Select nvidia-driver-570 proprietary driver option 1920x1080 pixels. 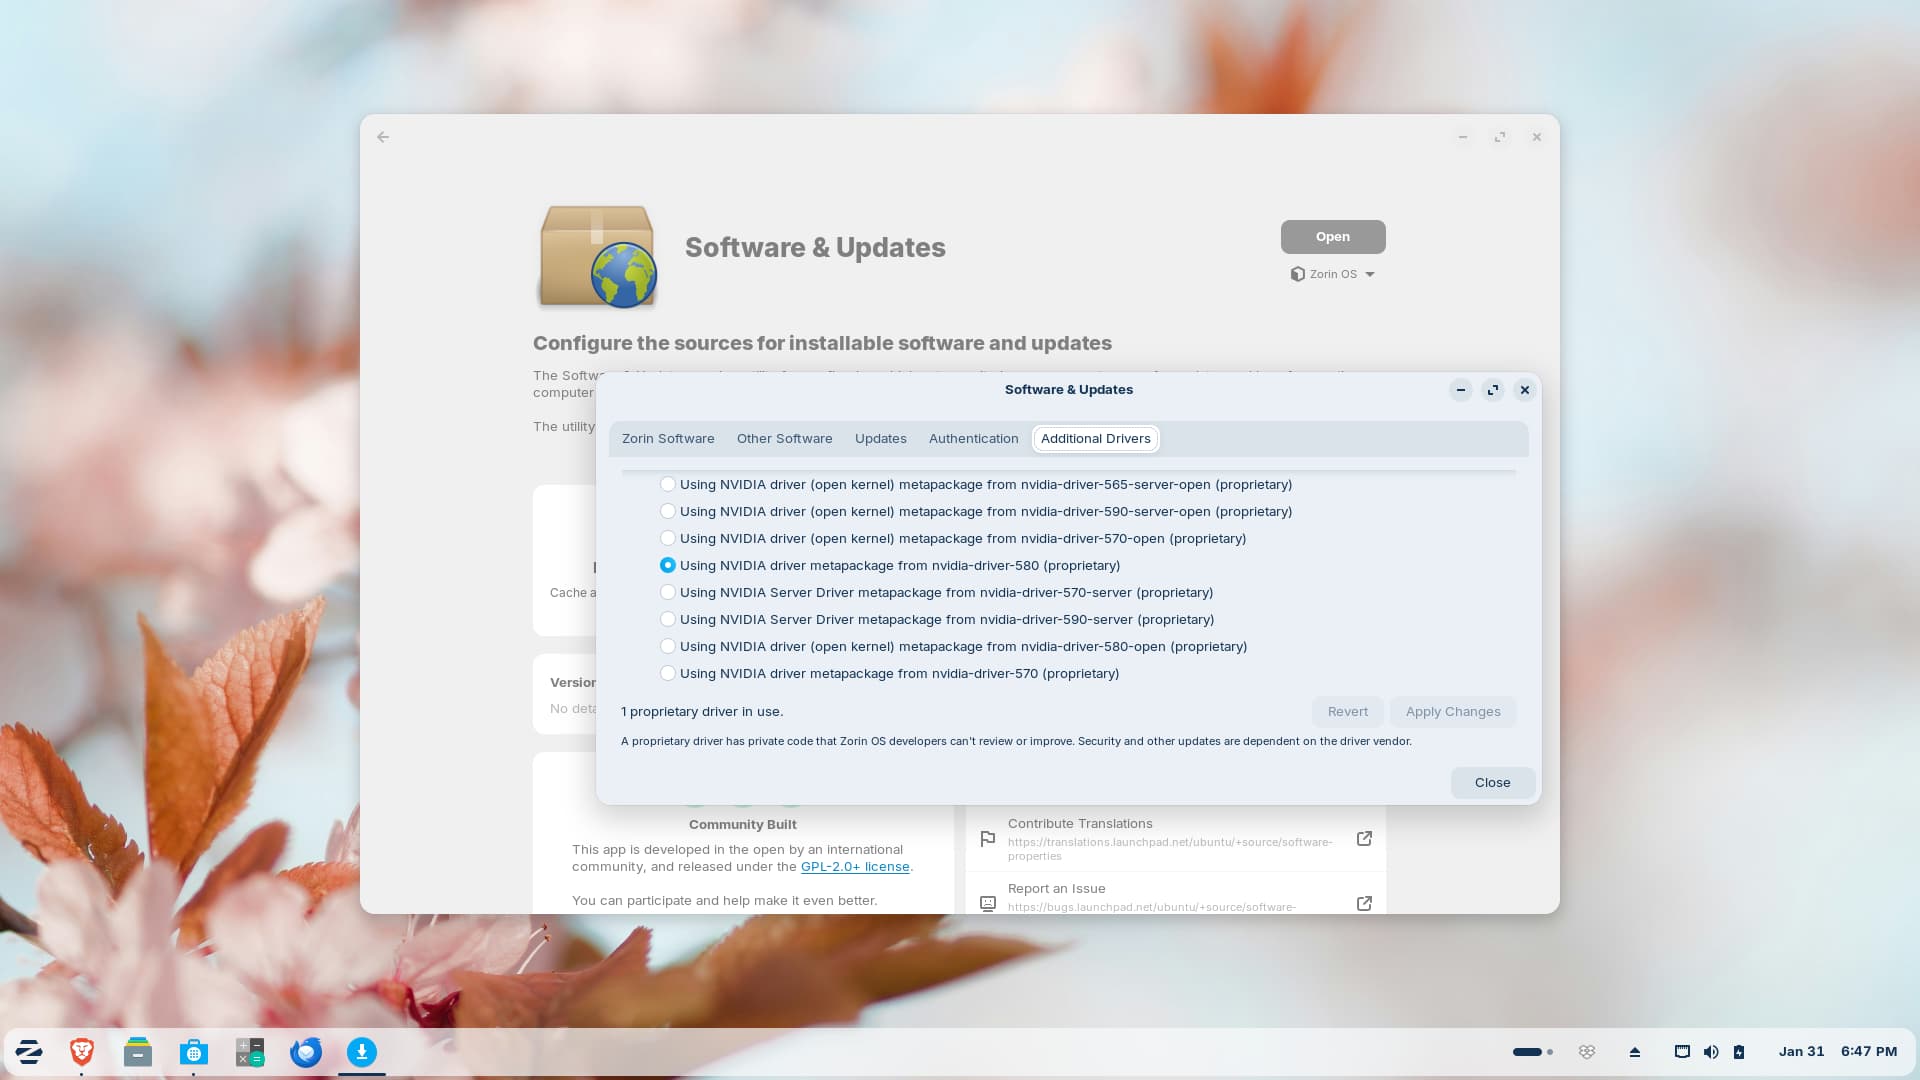tap(668, 674)
